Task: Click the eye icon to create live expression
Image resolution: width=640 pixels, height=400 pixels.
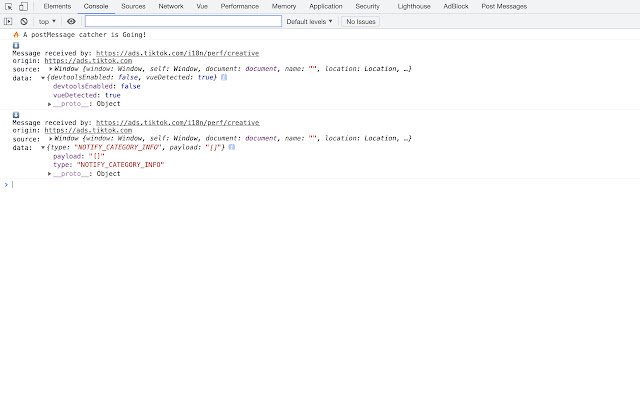Action: [x=71, y=21]
